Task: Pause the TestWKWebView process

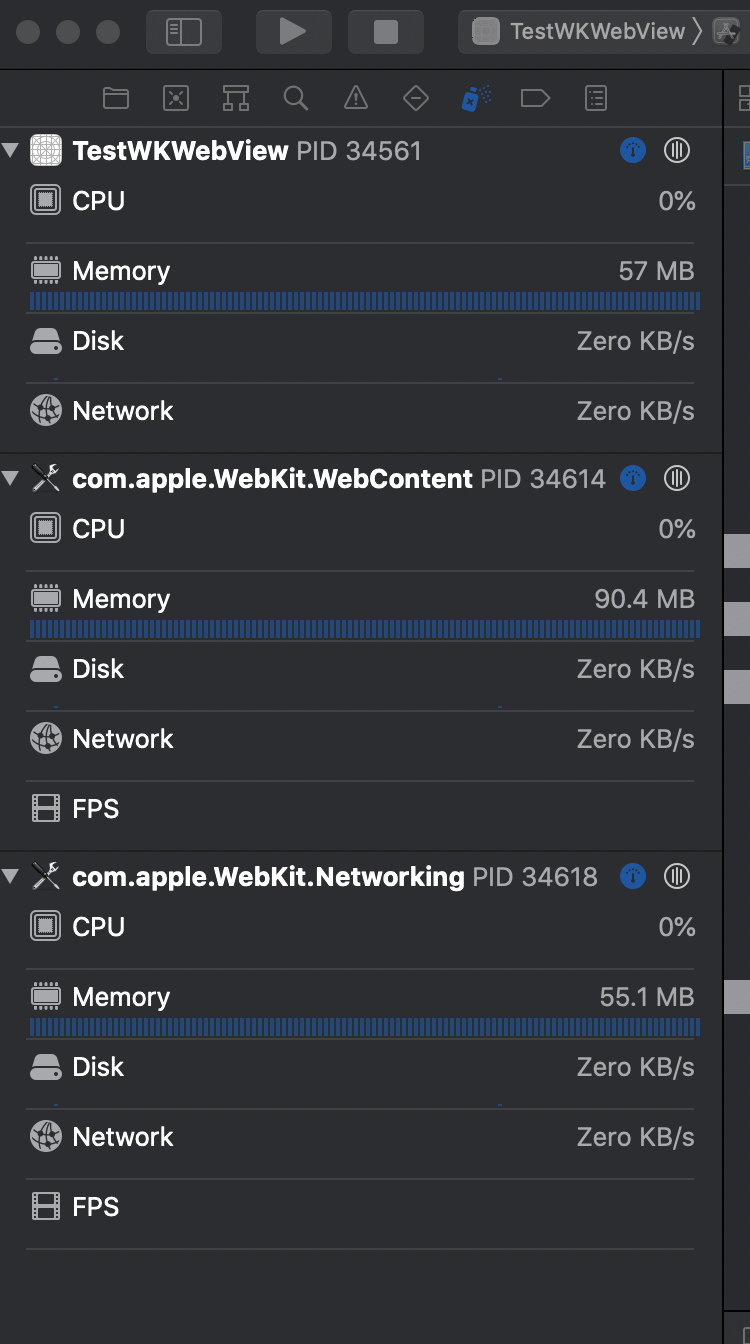Action: tap(677, 151)
